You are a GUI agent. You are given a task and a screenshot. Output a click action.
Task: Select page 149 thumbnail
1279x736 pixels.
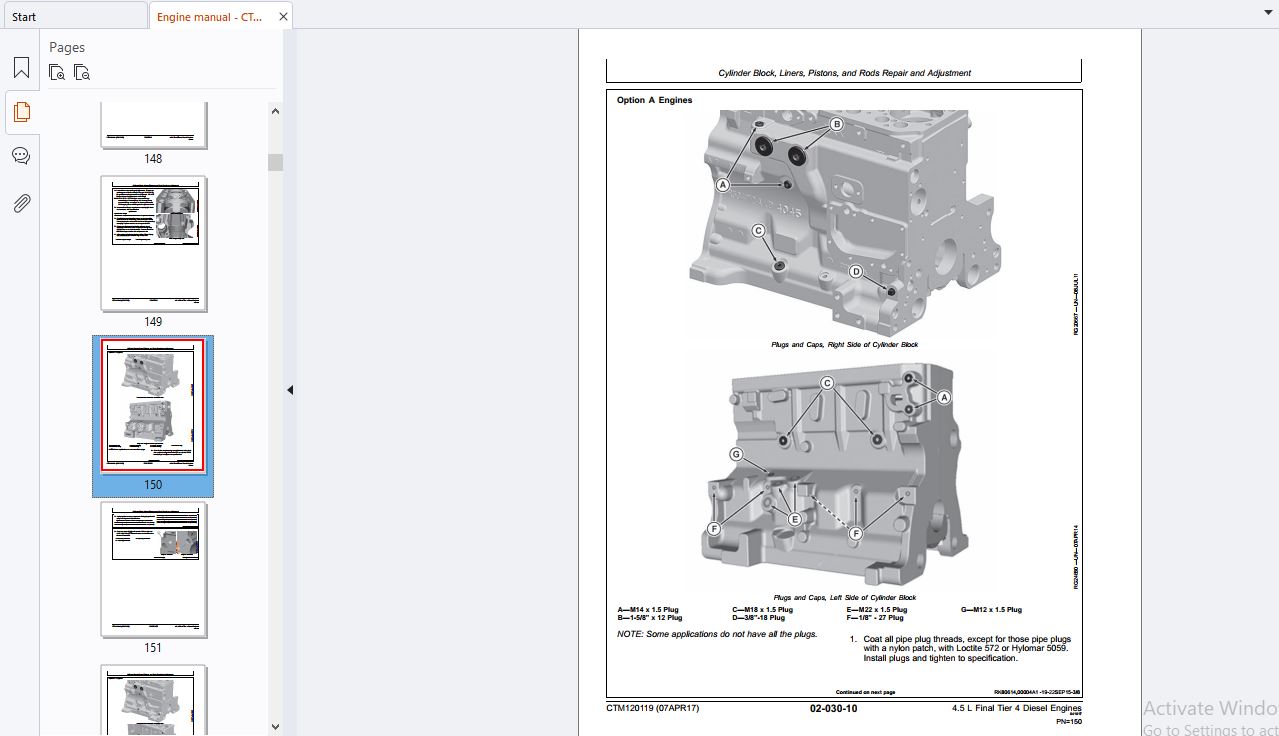(x=153, y=244)
